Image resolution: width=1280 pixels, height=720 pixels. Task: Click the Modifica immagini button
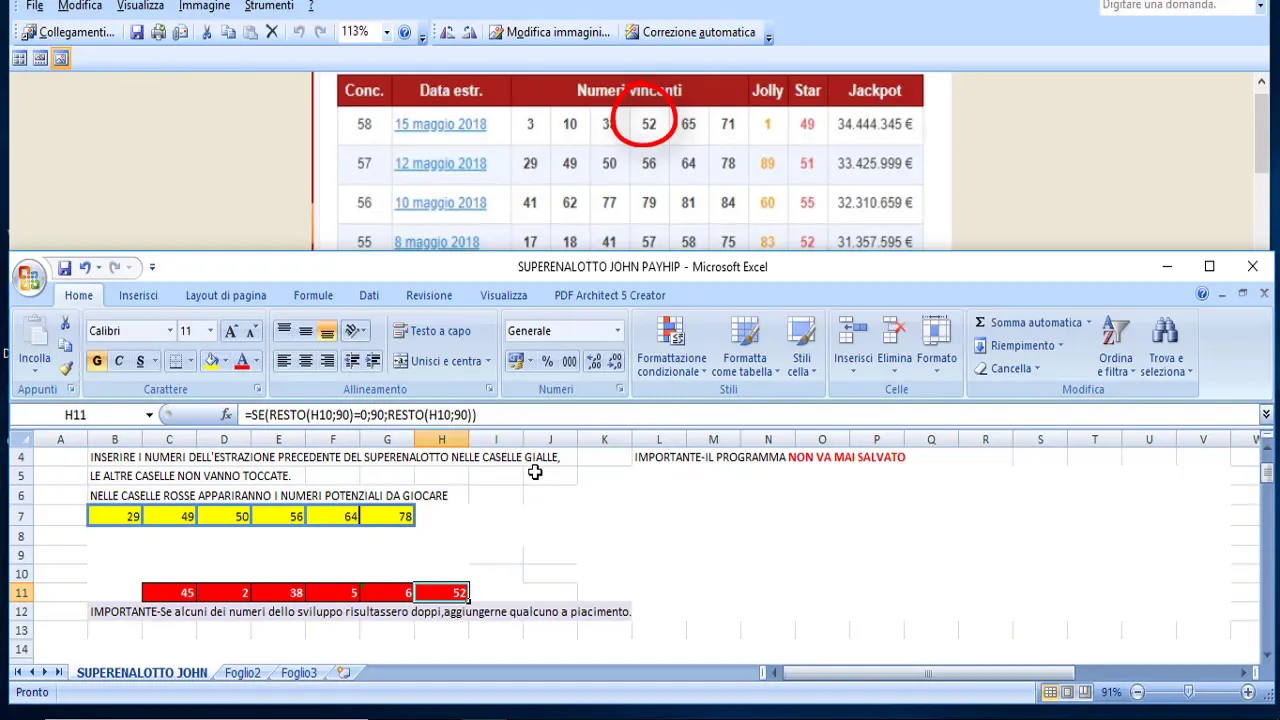click(x=549, y=32)
